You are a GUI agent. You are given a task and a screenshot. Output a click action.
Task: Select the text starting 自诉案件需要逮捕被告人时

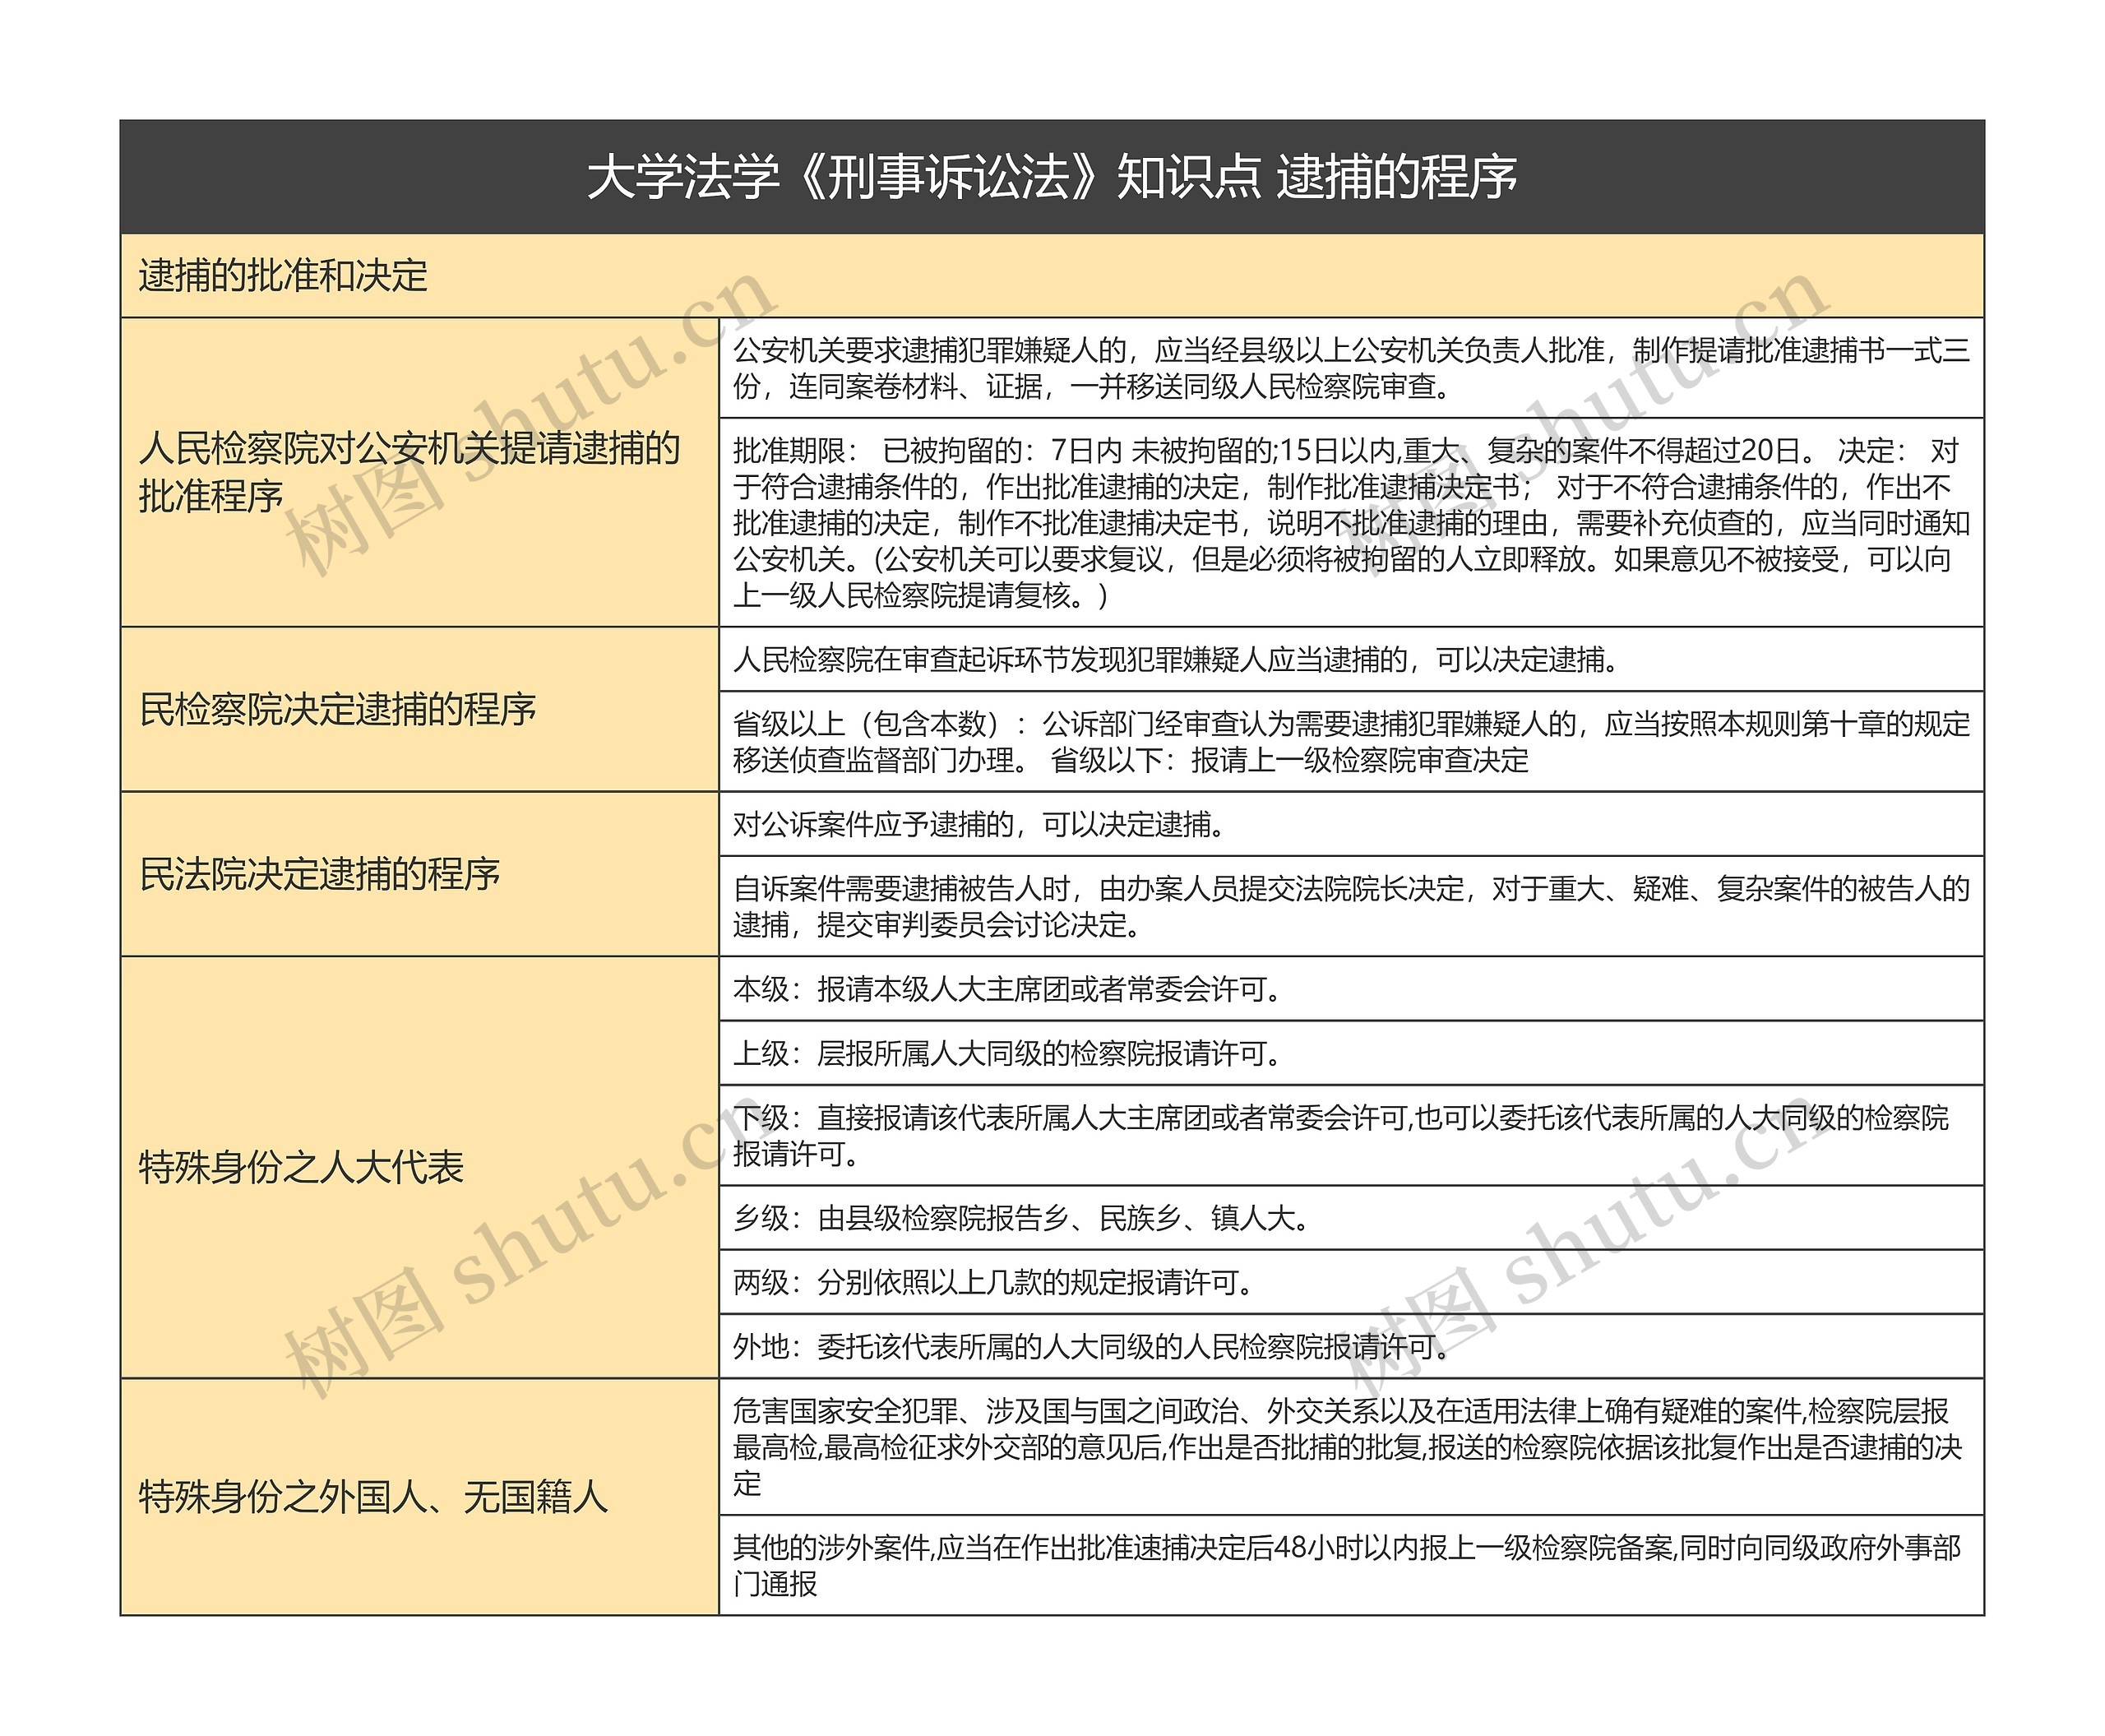[1351, 906]
